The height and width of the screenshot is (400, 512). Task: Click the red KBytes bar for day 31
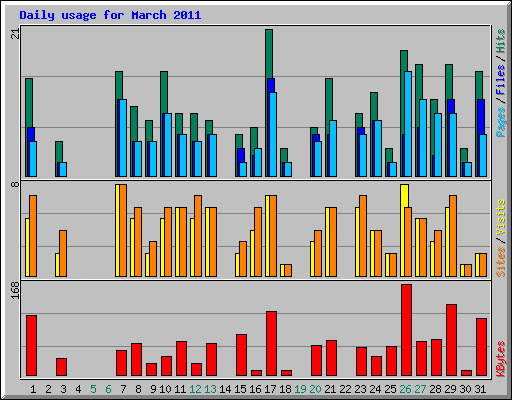click(481, 347)
